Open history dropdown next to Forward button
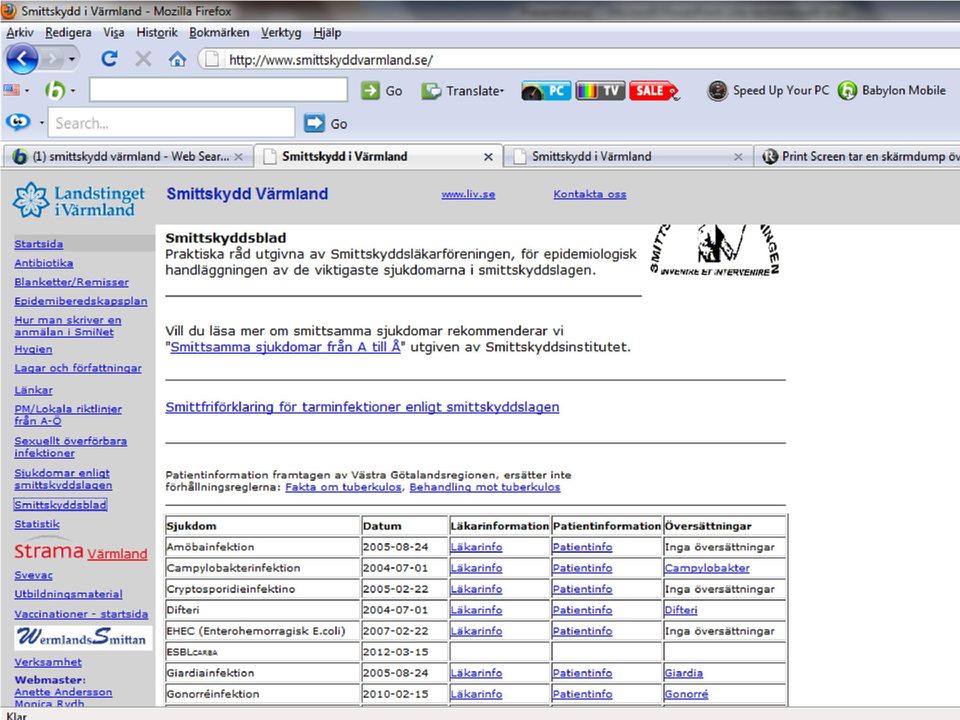This screenshot has width=960, height=720. (72, 59)
